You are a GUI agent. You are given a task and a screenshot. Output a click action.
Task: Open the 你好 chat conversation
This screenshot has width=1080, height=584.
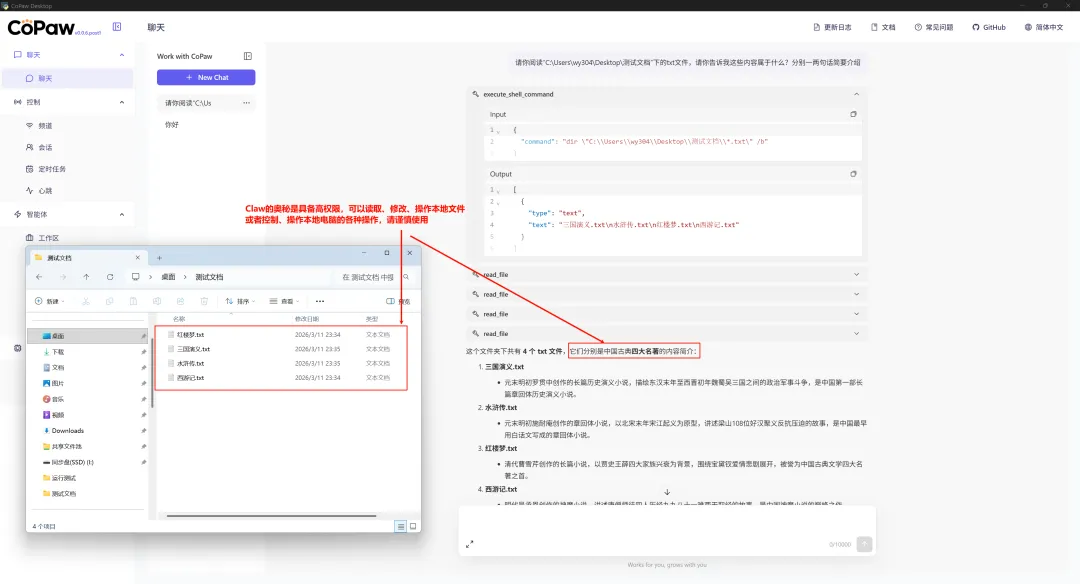pos(206,125)
